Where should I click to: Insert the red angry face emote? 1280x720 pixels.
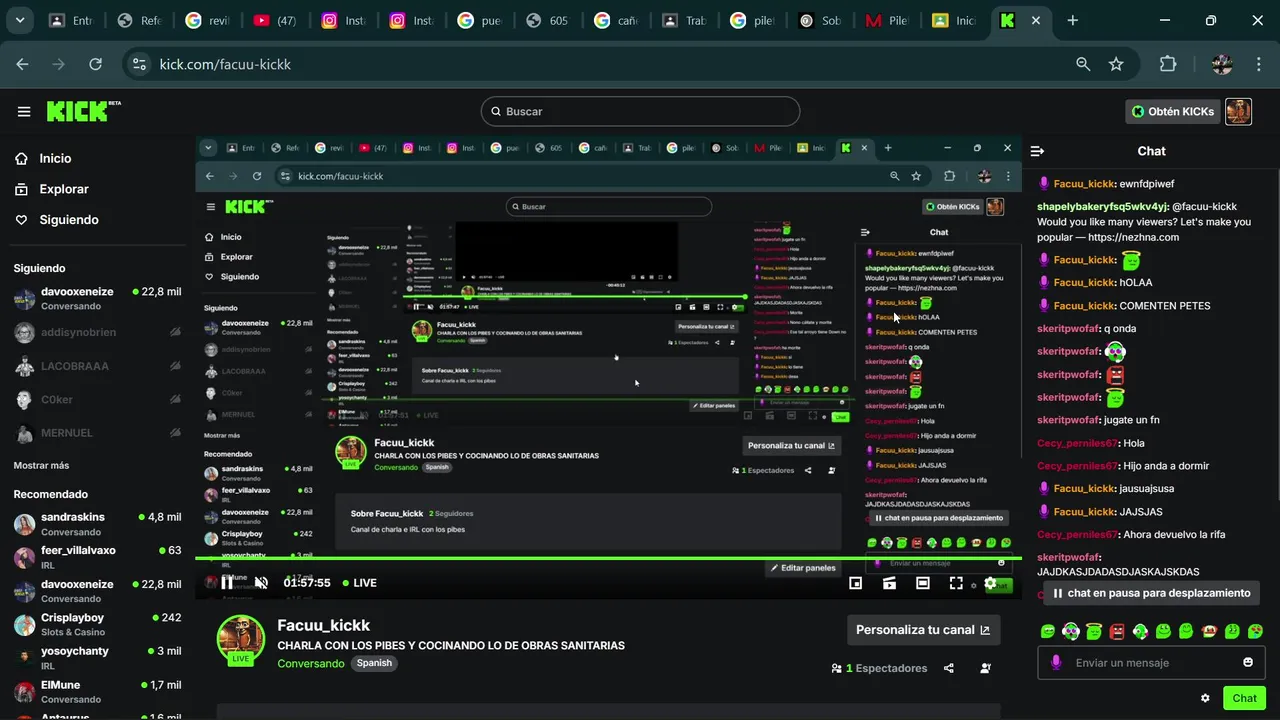pyautogui.click(x=1117, y=631)
